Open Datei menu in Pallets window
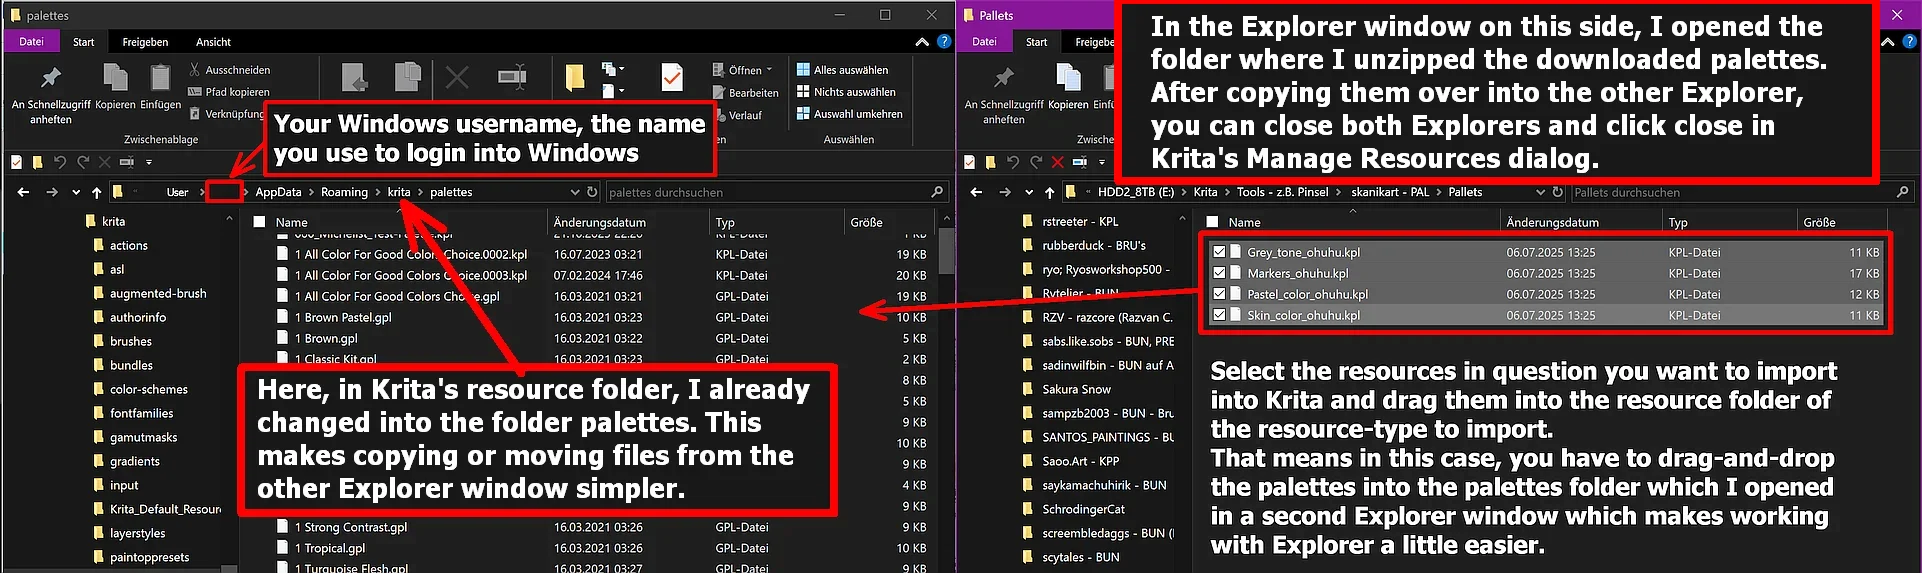This screenshot has width=1922, height=573. 984,42
